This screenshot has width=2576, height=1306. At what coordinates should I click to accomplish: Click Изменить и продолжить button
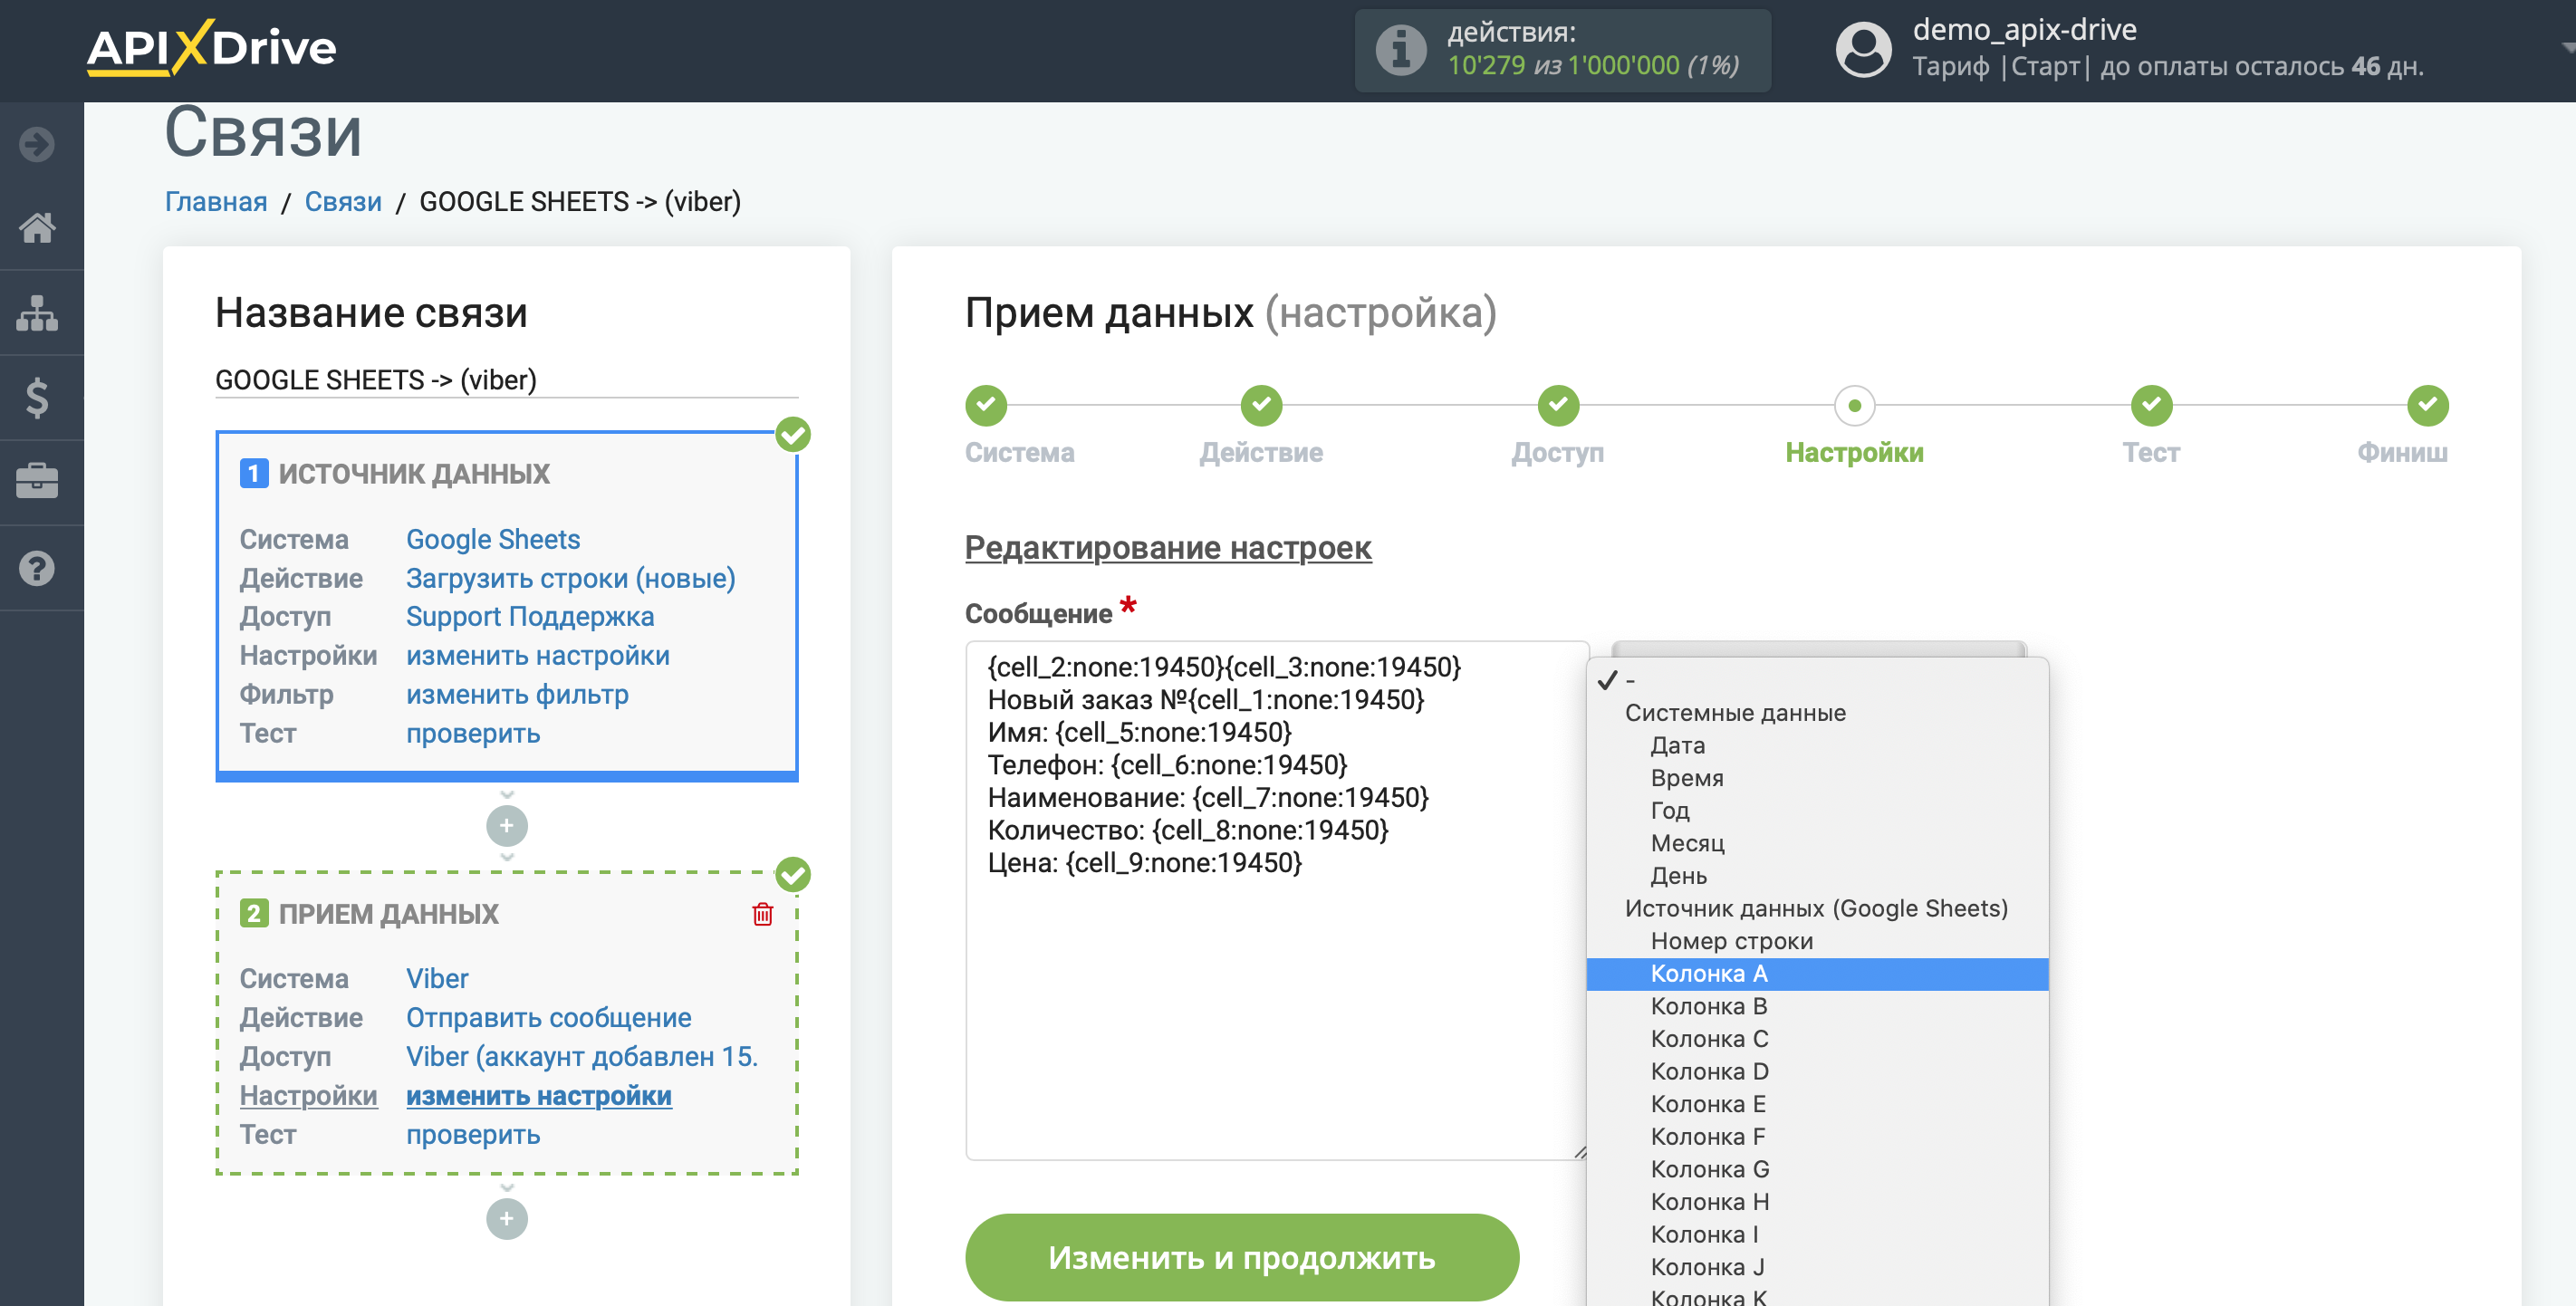point(1241,1257)
